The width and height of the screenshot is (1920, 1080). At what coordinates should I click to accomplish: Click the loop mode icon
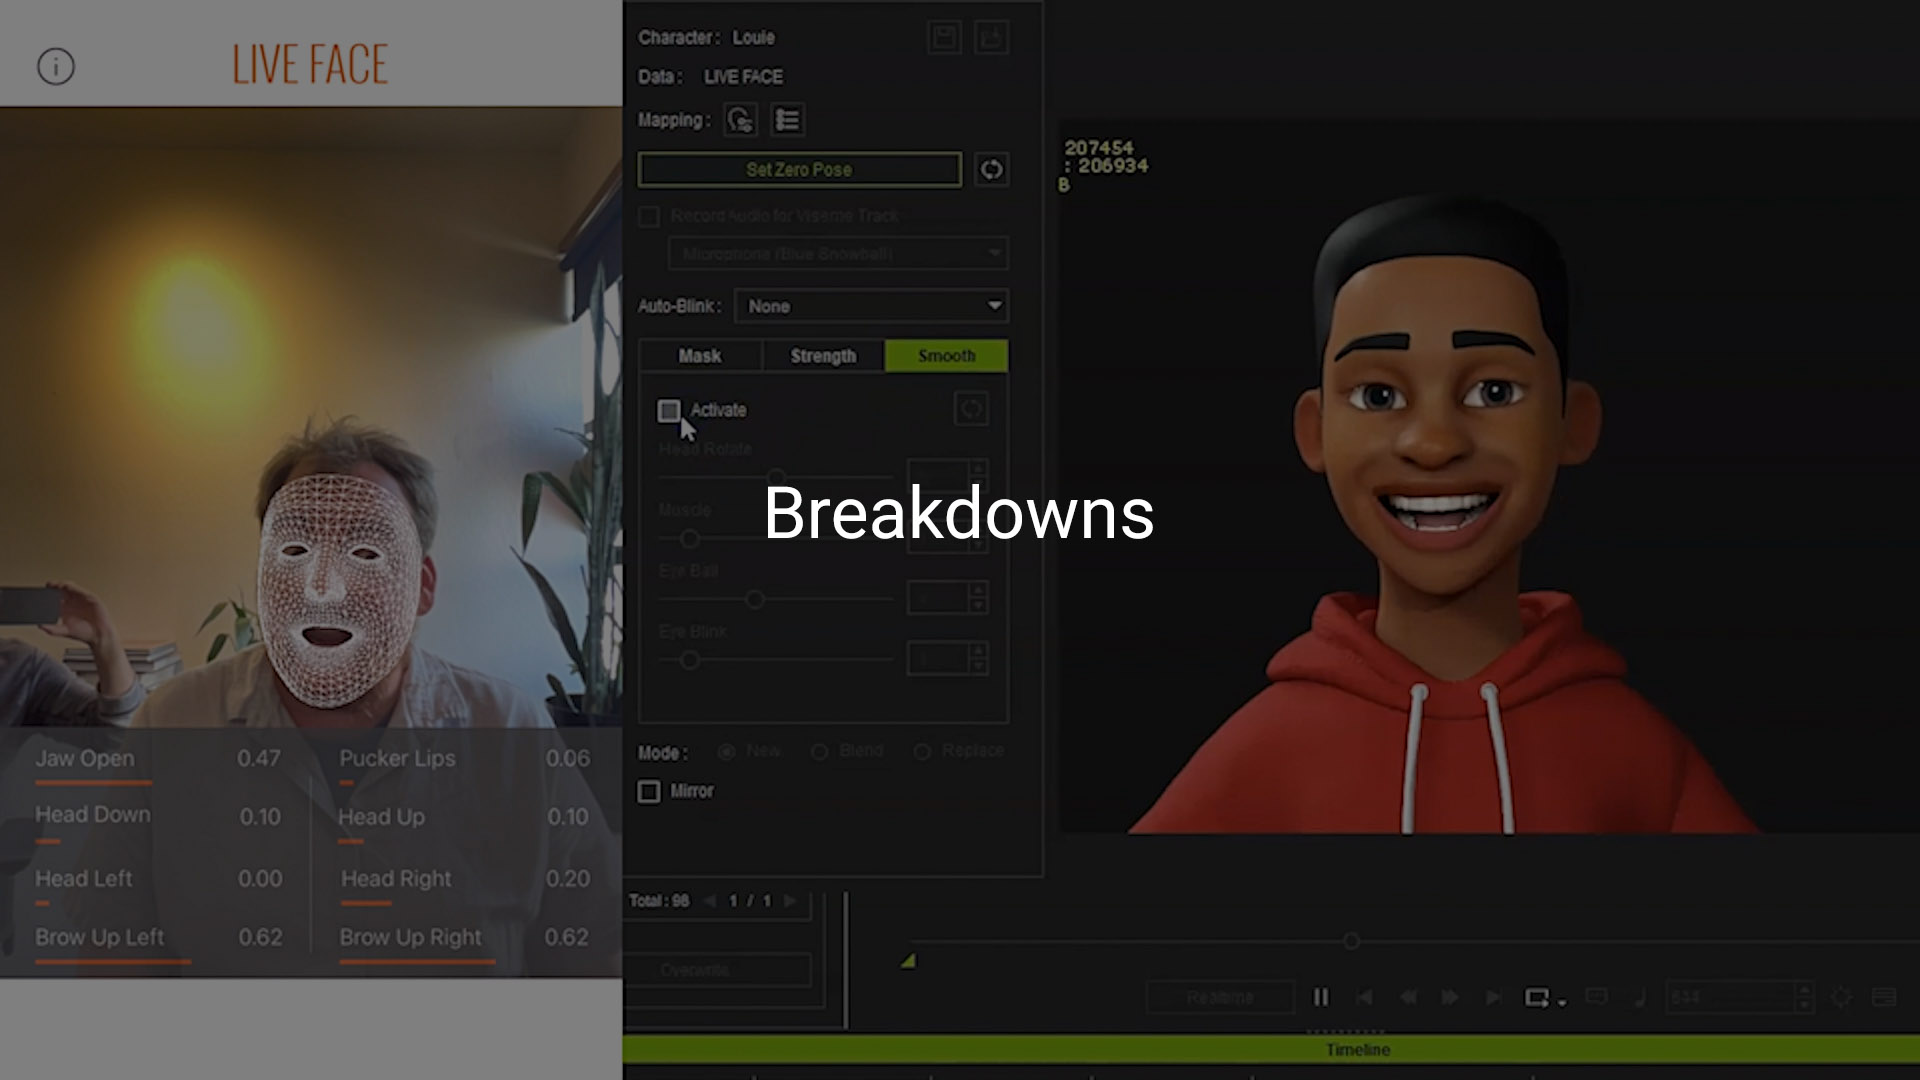pos(1536,997)
